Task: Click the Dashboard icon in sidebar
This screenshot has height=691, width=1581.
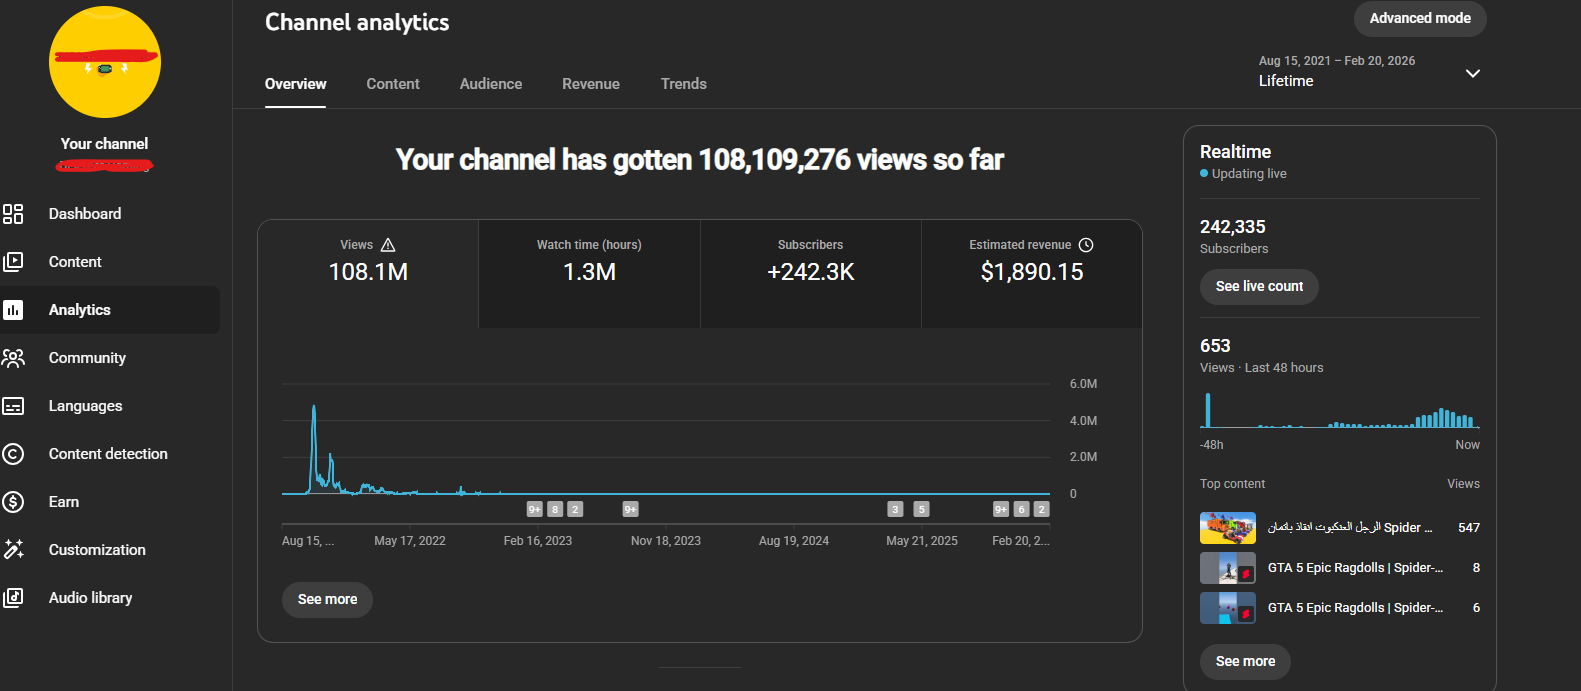Action: pos(13,214)
